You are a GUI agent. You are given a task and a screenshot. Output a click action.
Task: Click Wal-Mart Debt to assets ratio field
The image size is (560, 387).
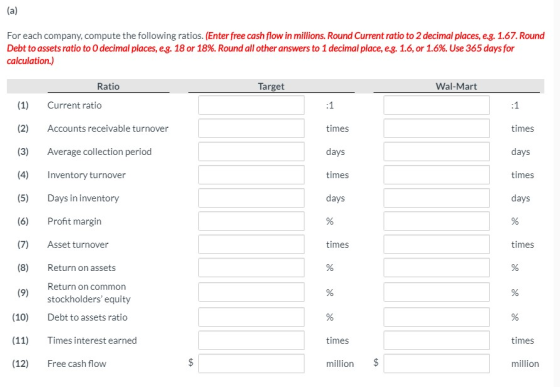(436, 317)
